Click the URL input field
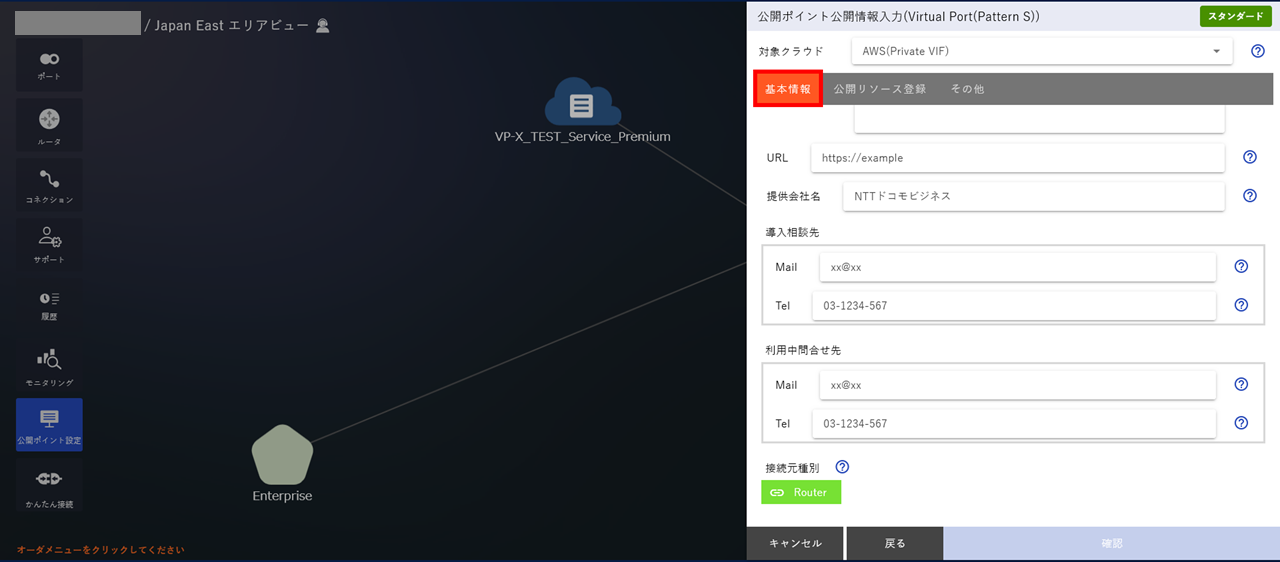 coord(1018,157)
